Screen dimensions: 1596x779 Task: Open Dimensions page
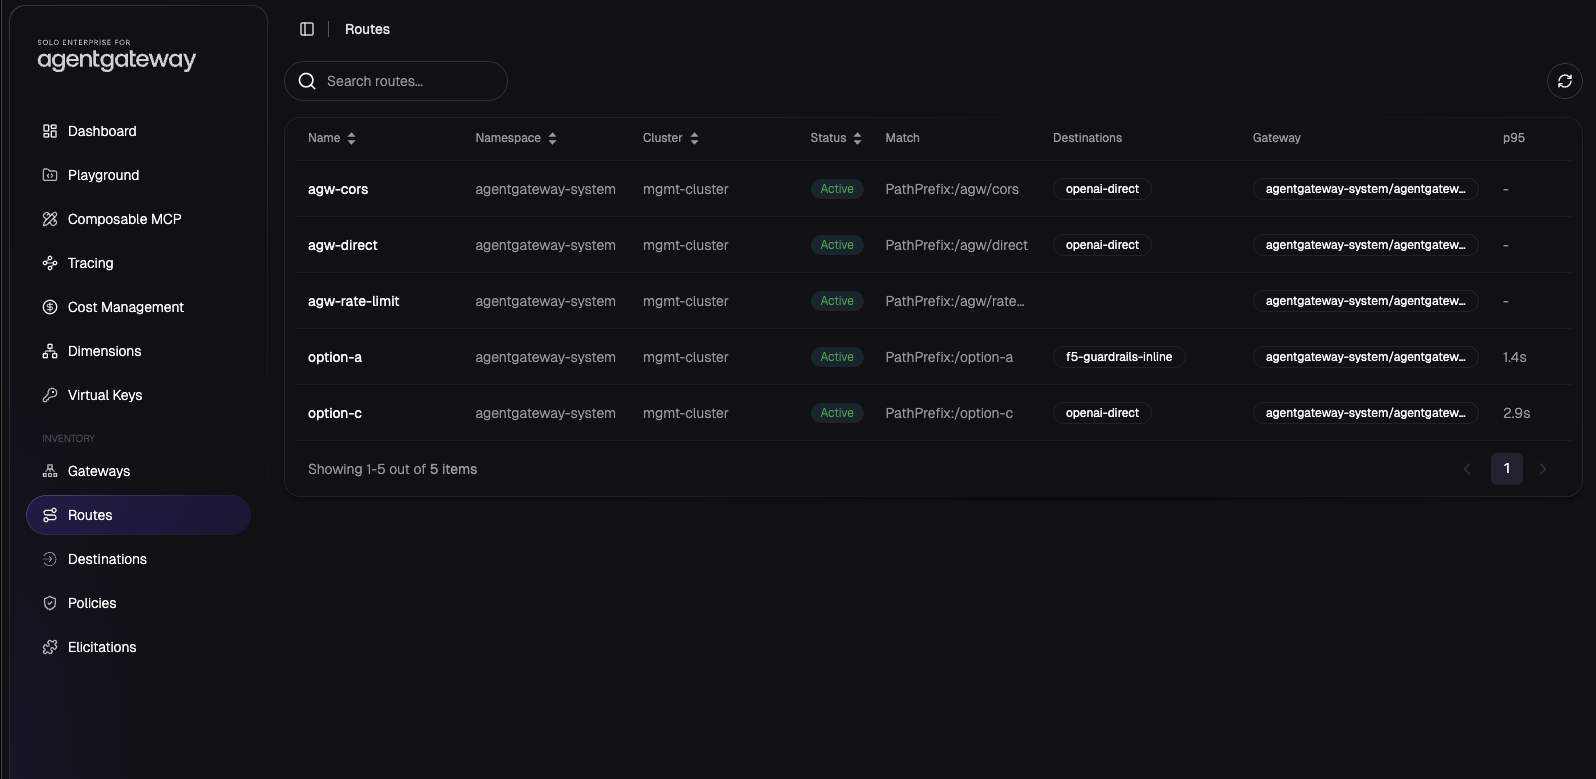coord(138,351)
